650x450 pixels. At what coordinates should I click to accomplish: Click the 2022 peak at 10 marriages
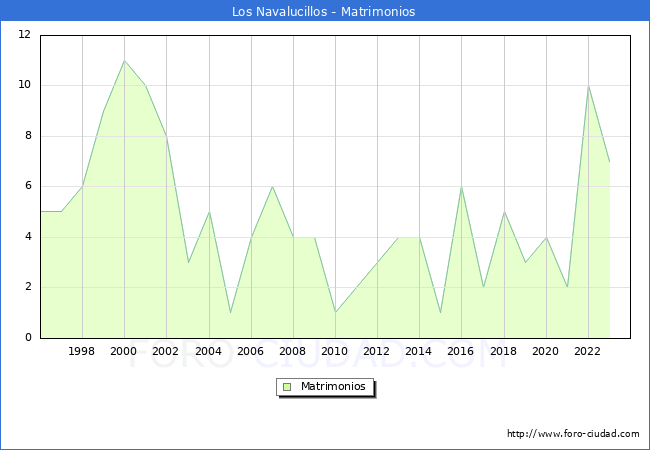[588, 86]
